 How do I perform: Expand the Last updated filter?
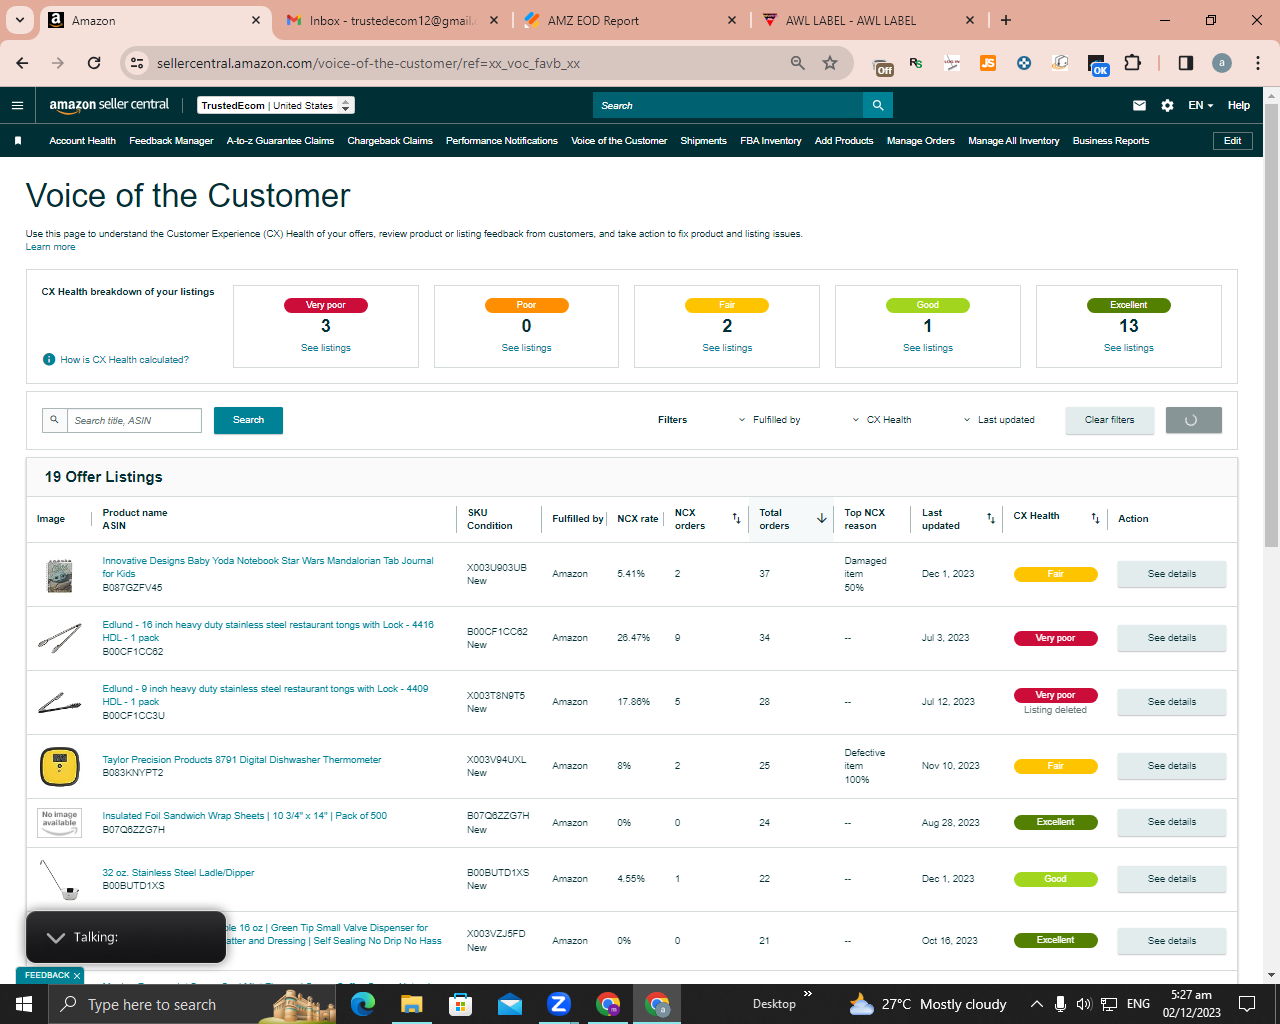click(999, 420)
